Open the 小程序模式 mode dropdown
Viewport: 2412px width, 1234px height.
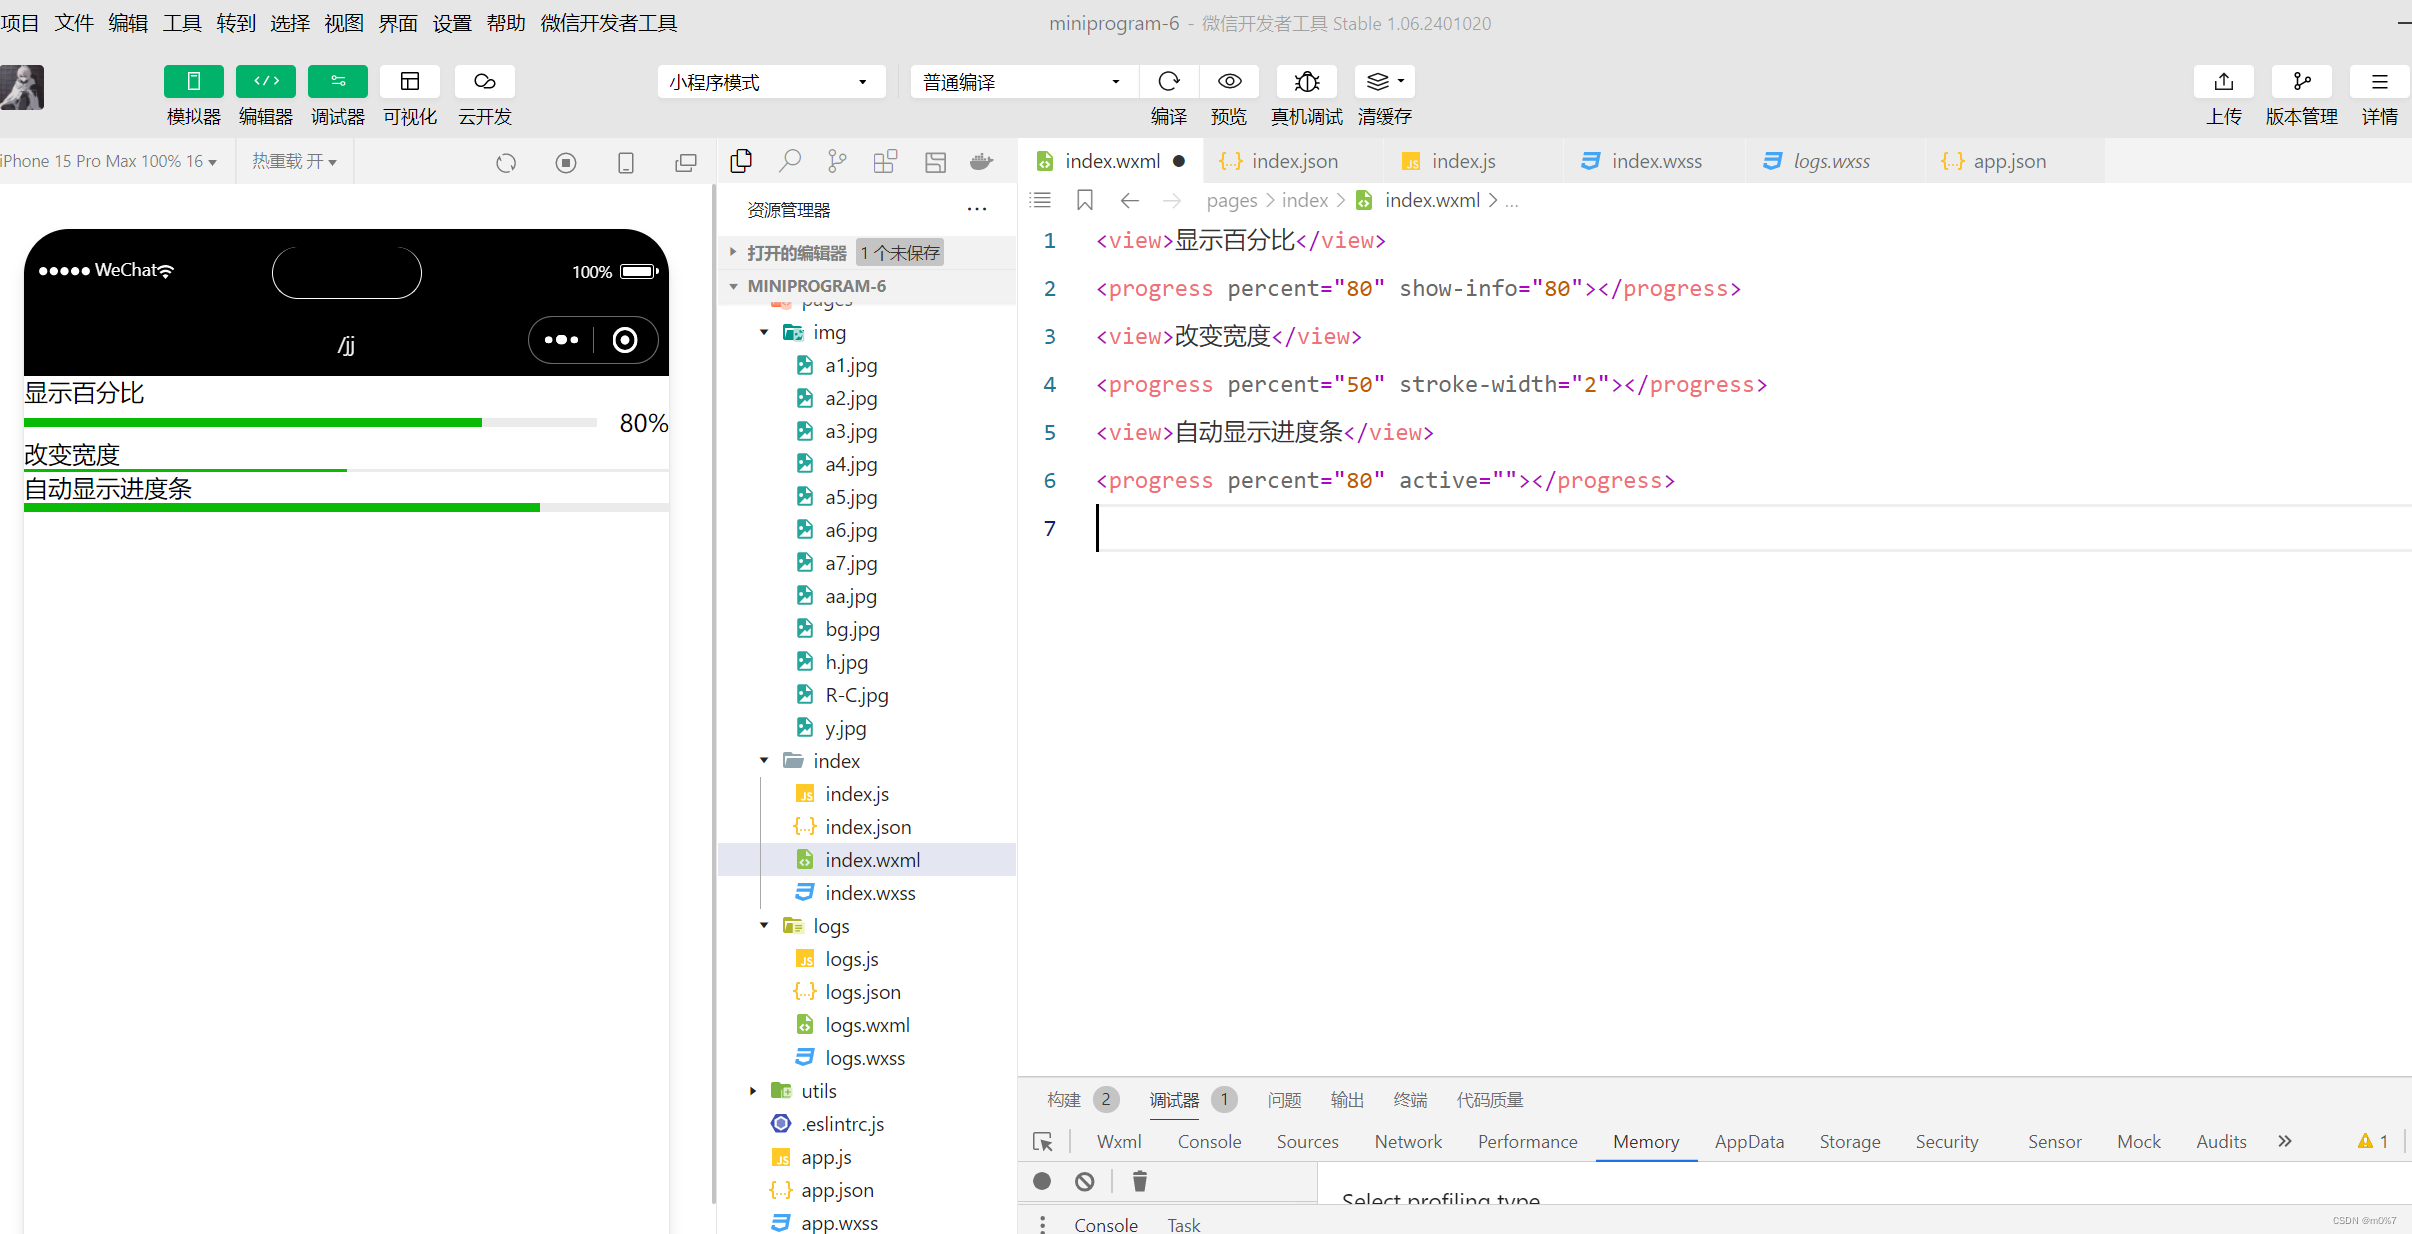click(x=770, y=82)
